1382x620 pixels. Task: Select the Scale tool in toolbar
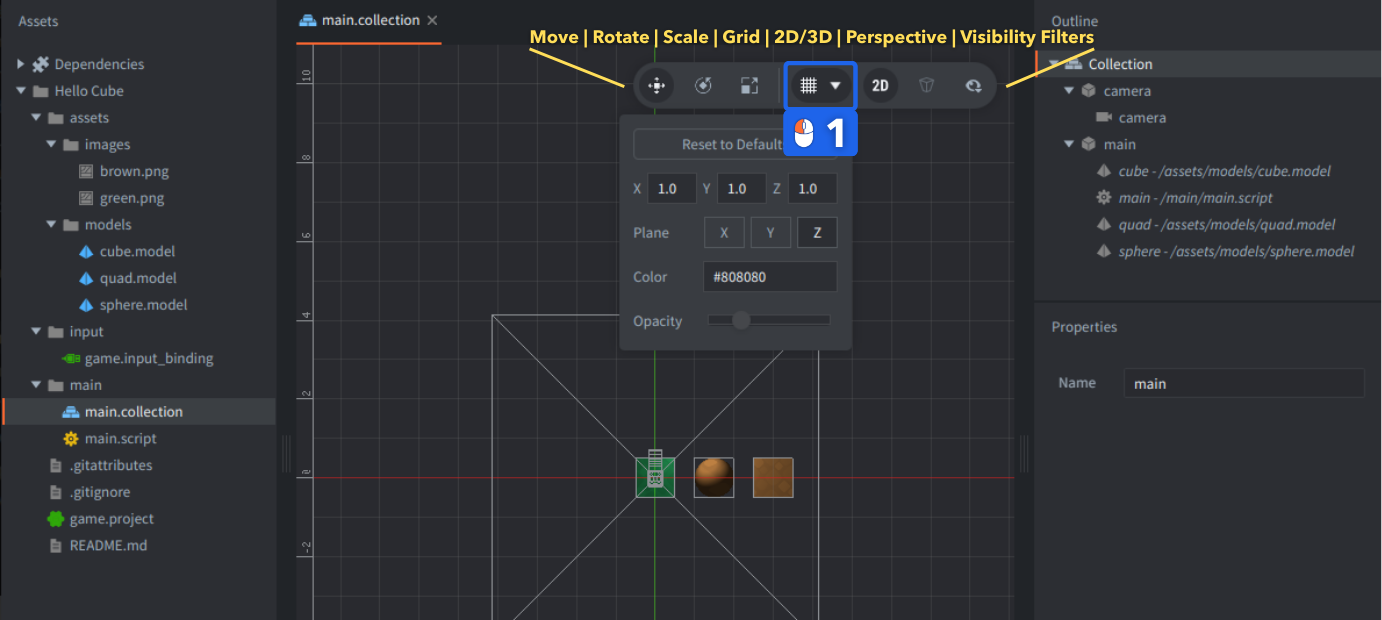[749, 86]
